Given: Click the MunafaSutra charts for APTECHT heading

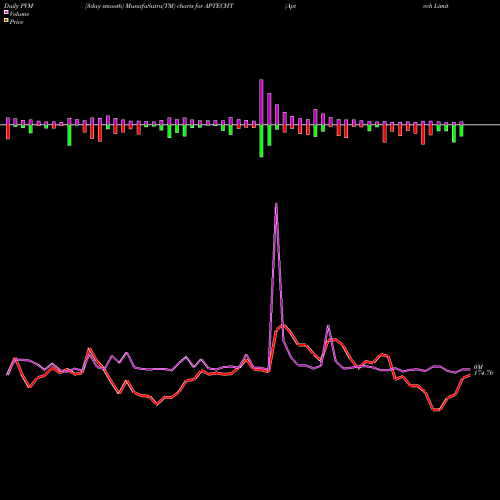Looking at the screenshot, I should pyautogui.click(x=159, y=6).
